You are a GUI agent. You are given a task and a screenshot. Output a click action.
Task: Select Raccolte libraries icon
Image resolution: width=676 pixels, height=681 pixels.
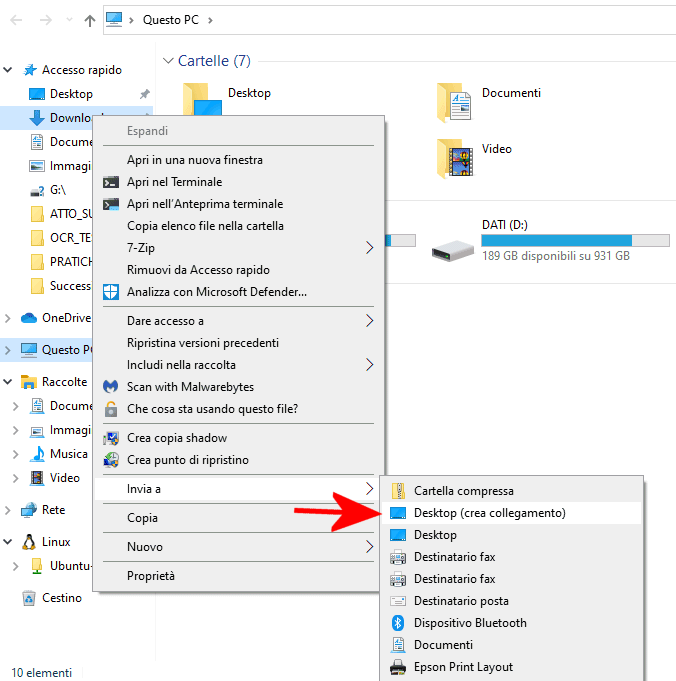click(x=29, y=382)
